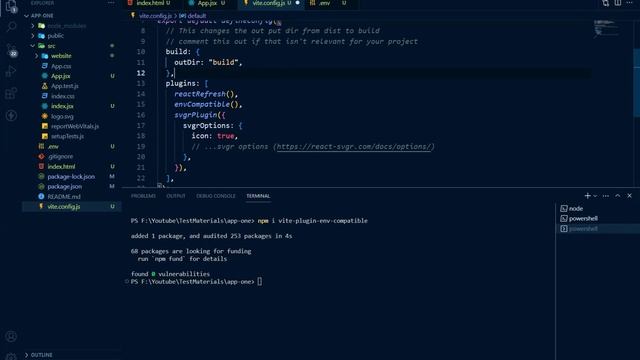Open launch profile dropdown beside new terminal

click(x=595, y=196)
